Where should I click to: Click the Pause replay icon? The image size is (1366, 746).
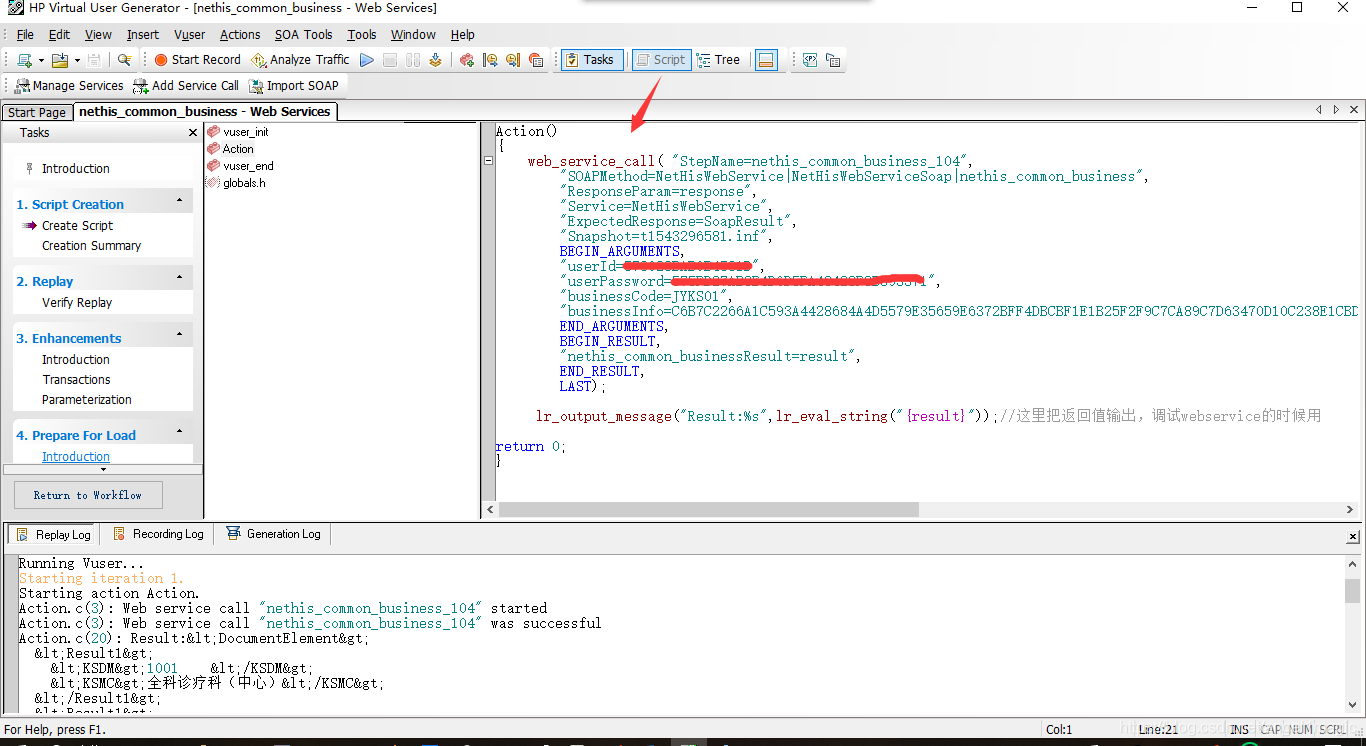coord(413,60)
